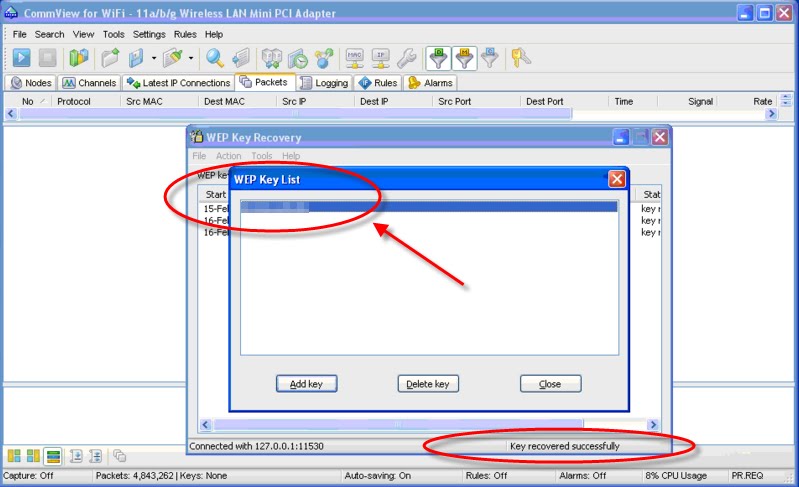
Task: Click the column chooser icon beside Rate
Action: (x=786, y=100)
